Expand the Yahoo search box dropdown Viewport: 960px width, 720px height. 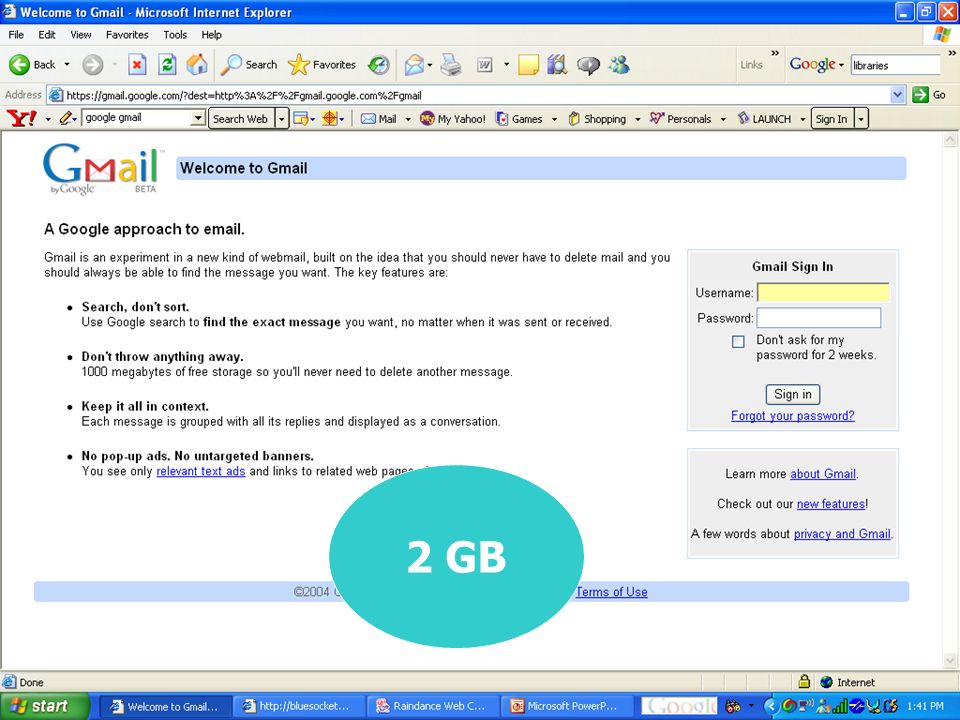point(198,118)
